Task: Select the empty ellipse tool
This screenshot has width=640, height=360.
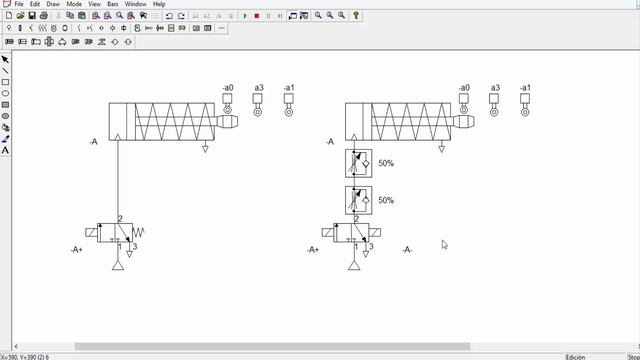Action: click(5, 93)
